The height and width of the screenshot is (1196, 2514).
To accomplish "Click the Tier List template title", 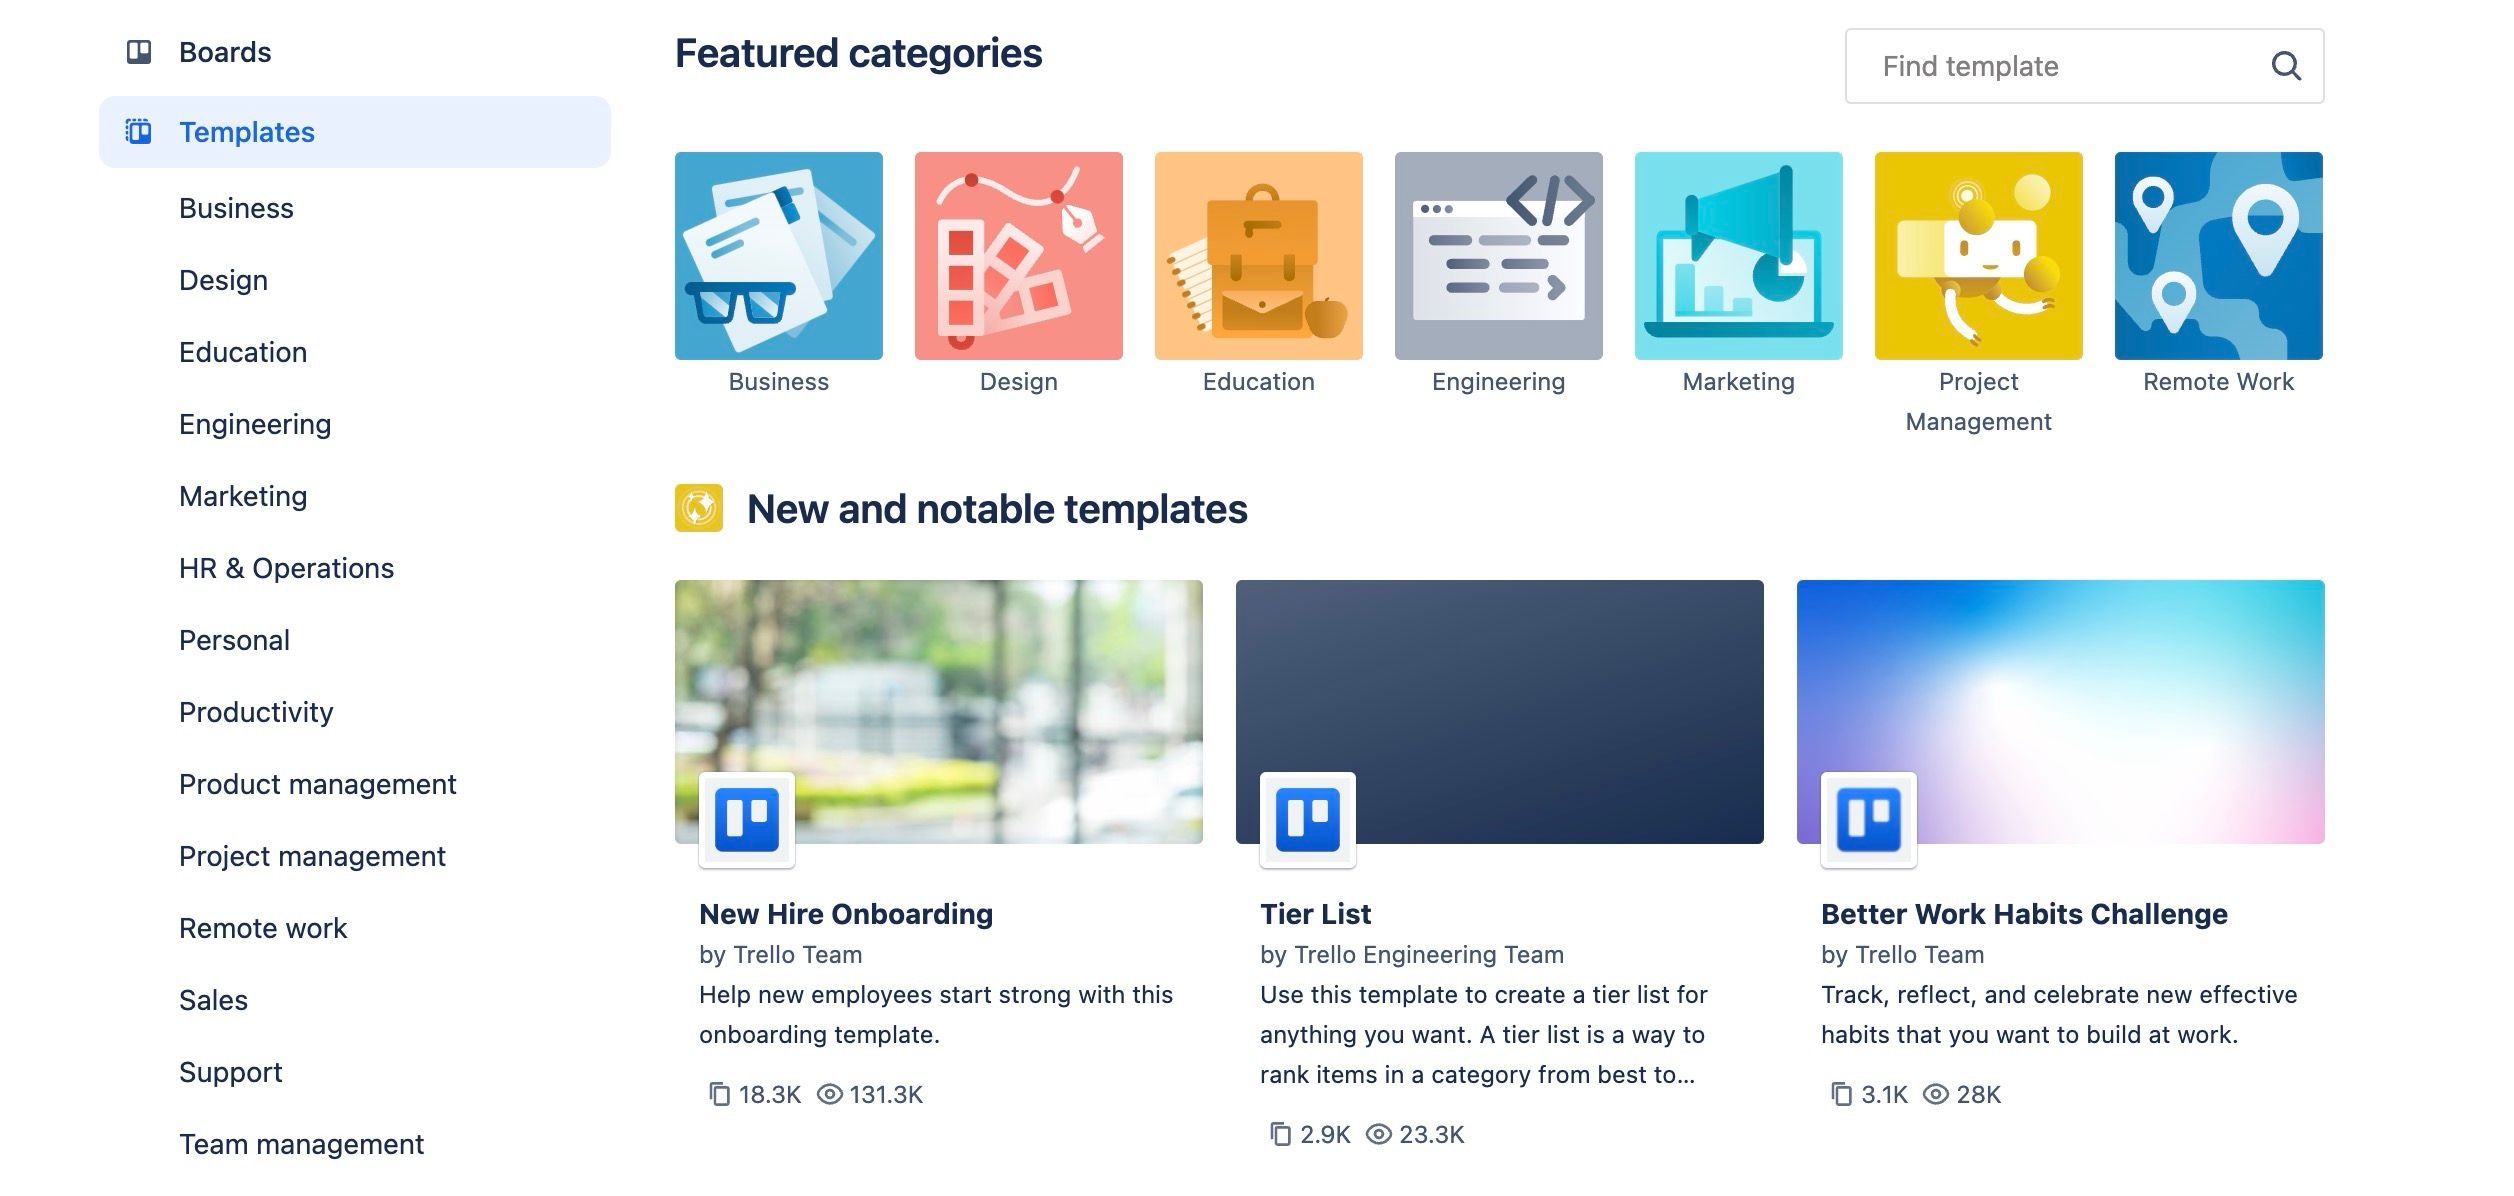I will coord(1315,913).
